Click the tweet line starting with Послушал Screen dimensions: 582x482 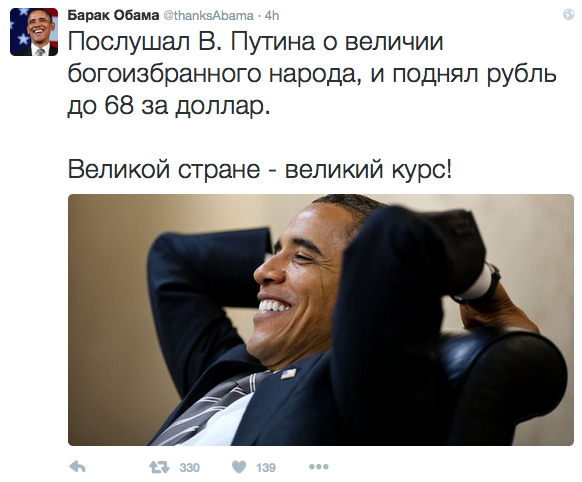(255, 41)
